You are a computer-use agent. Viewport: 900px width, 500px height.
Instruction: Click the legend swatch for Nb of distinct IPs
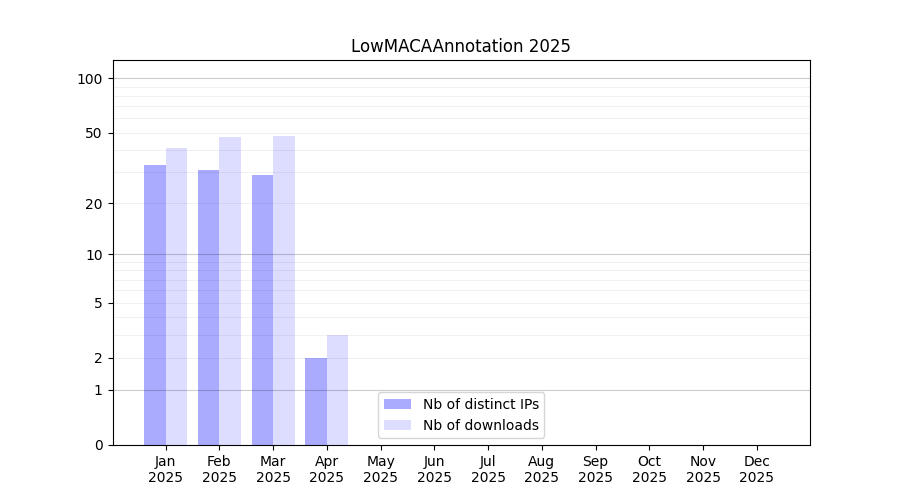click(397, 404)
